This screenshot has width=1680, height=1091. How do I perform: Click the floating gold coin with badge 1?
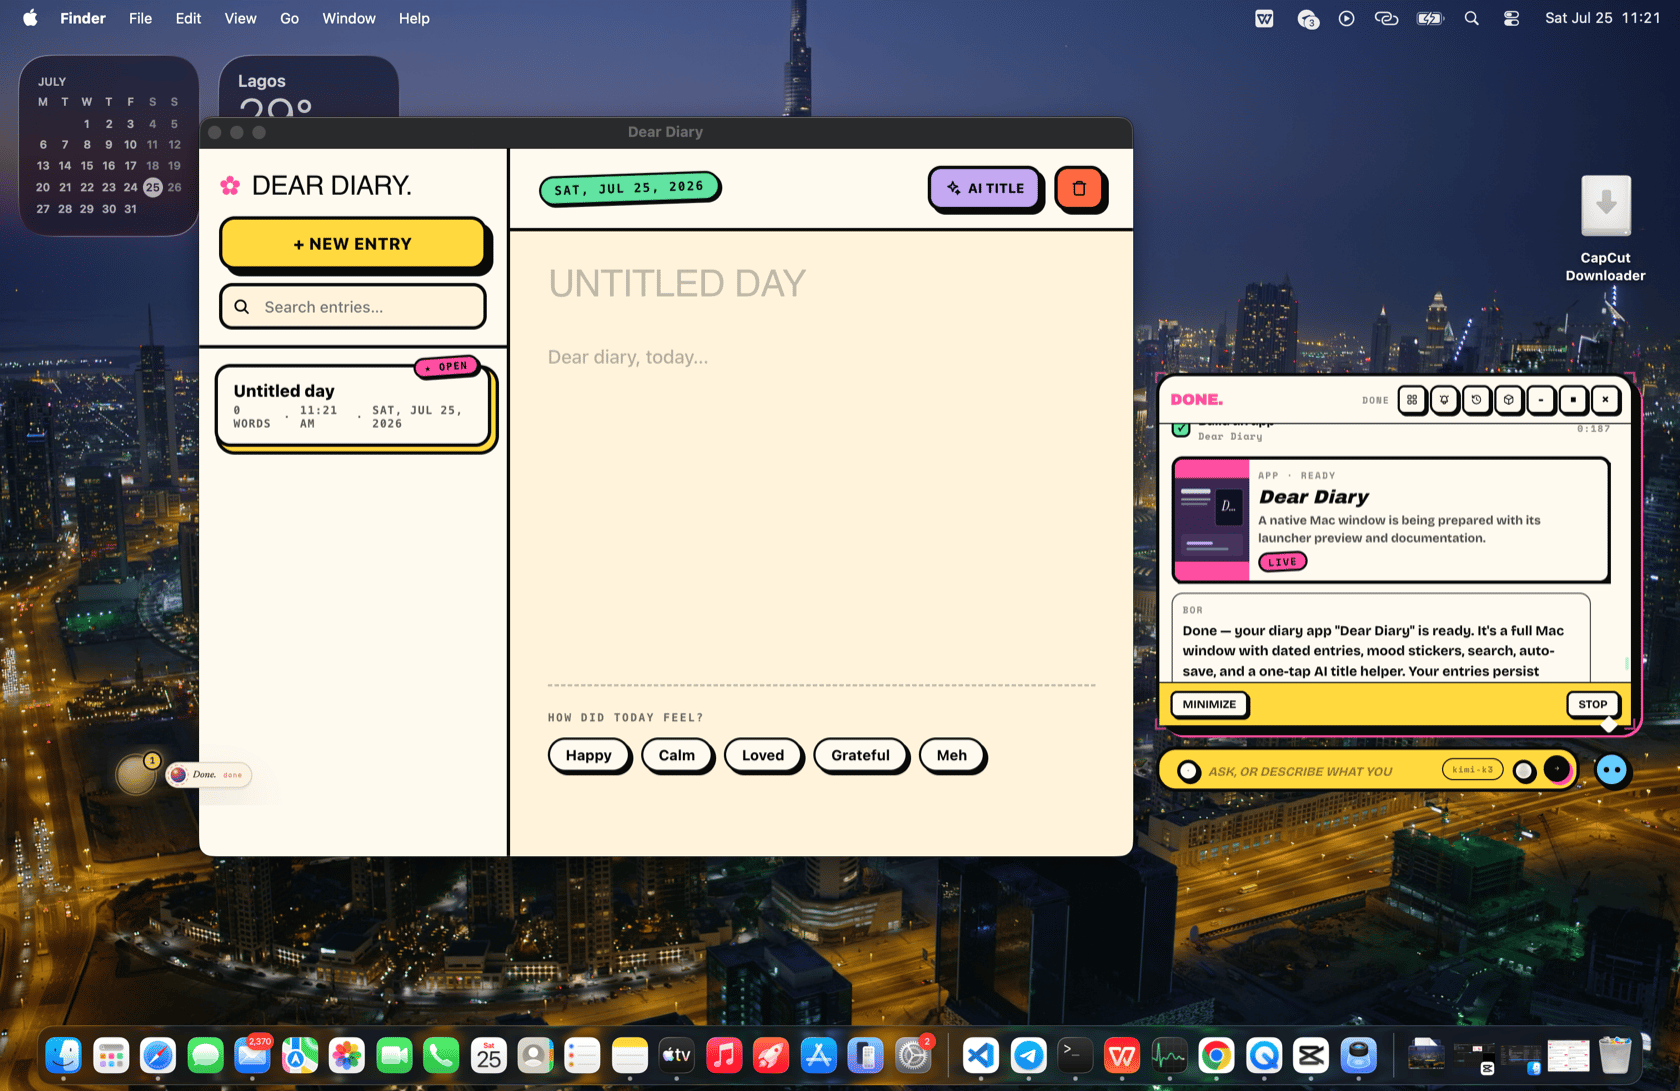coord(136,774)
